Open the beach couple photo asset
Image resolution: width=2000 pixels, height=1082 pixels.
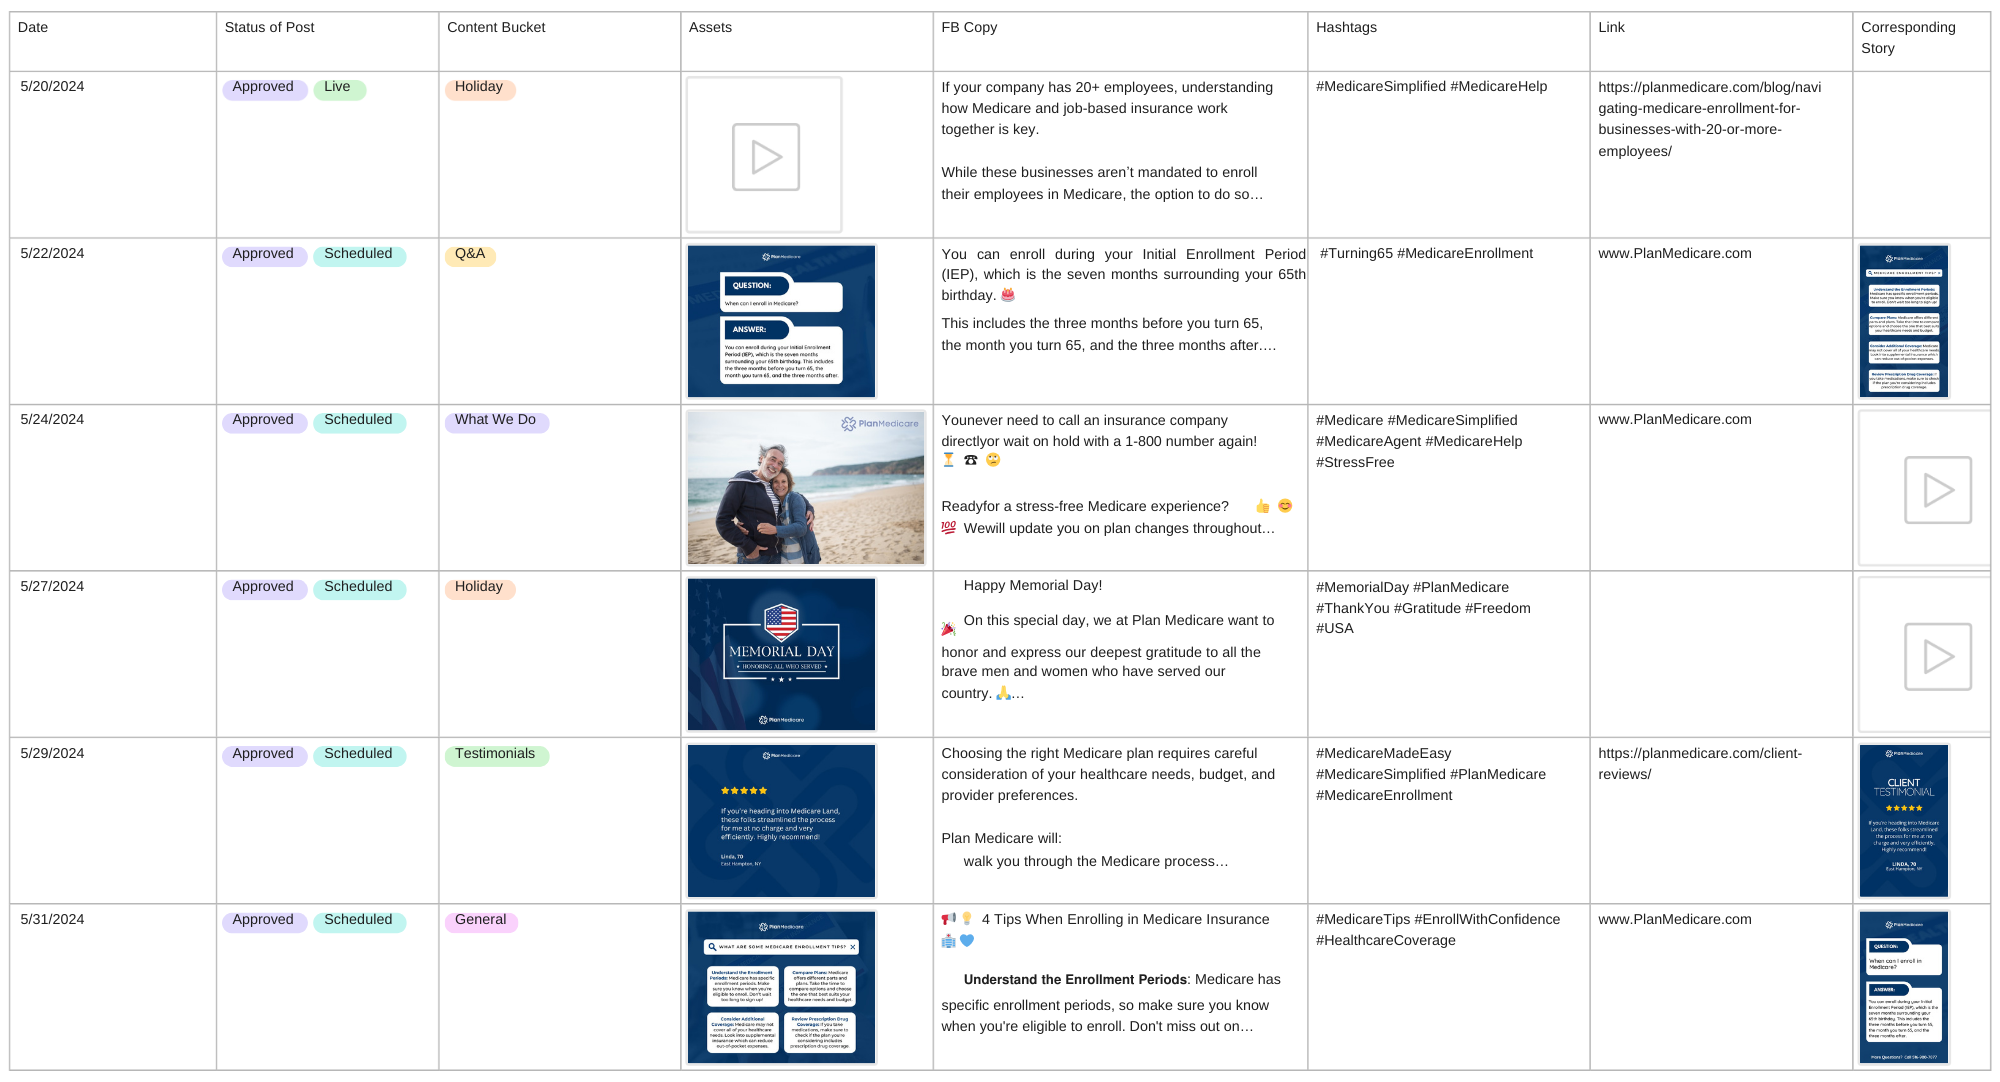805,488
